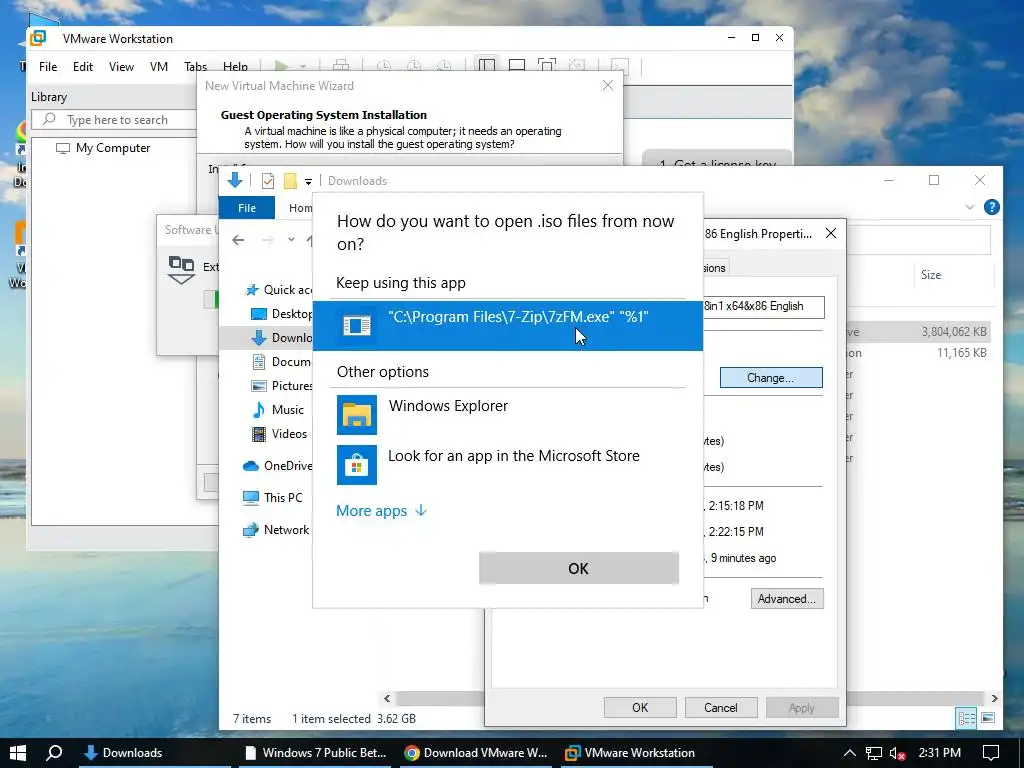1024x768 pixels.
Task: Select Music in explorer navigation pane
Action: click(x=278, y=409)
